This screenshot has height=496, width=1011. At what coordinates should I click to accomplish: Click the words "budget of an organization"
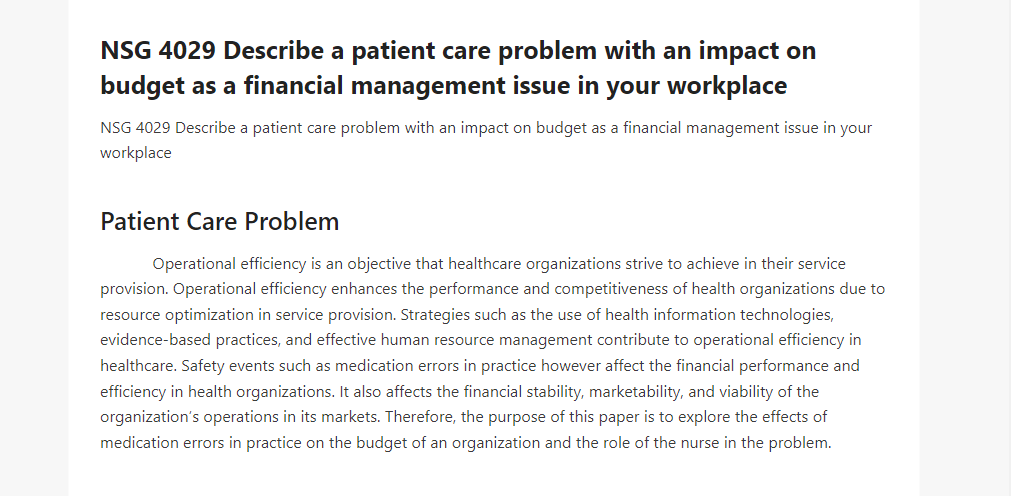[x=447, y=442]
